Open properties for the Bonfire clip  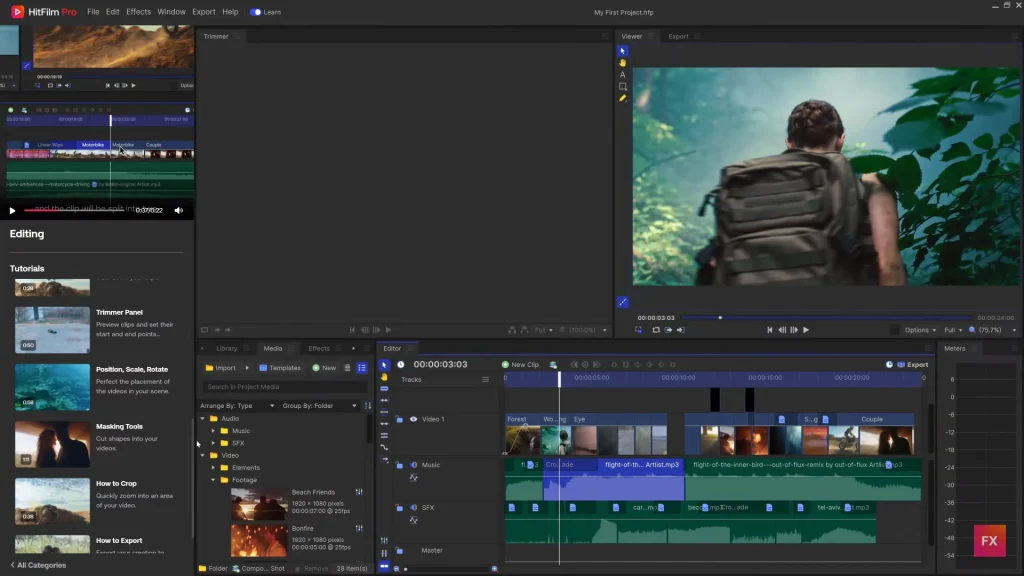(x=359, y=528)
